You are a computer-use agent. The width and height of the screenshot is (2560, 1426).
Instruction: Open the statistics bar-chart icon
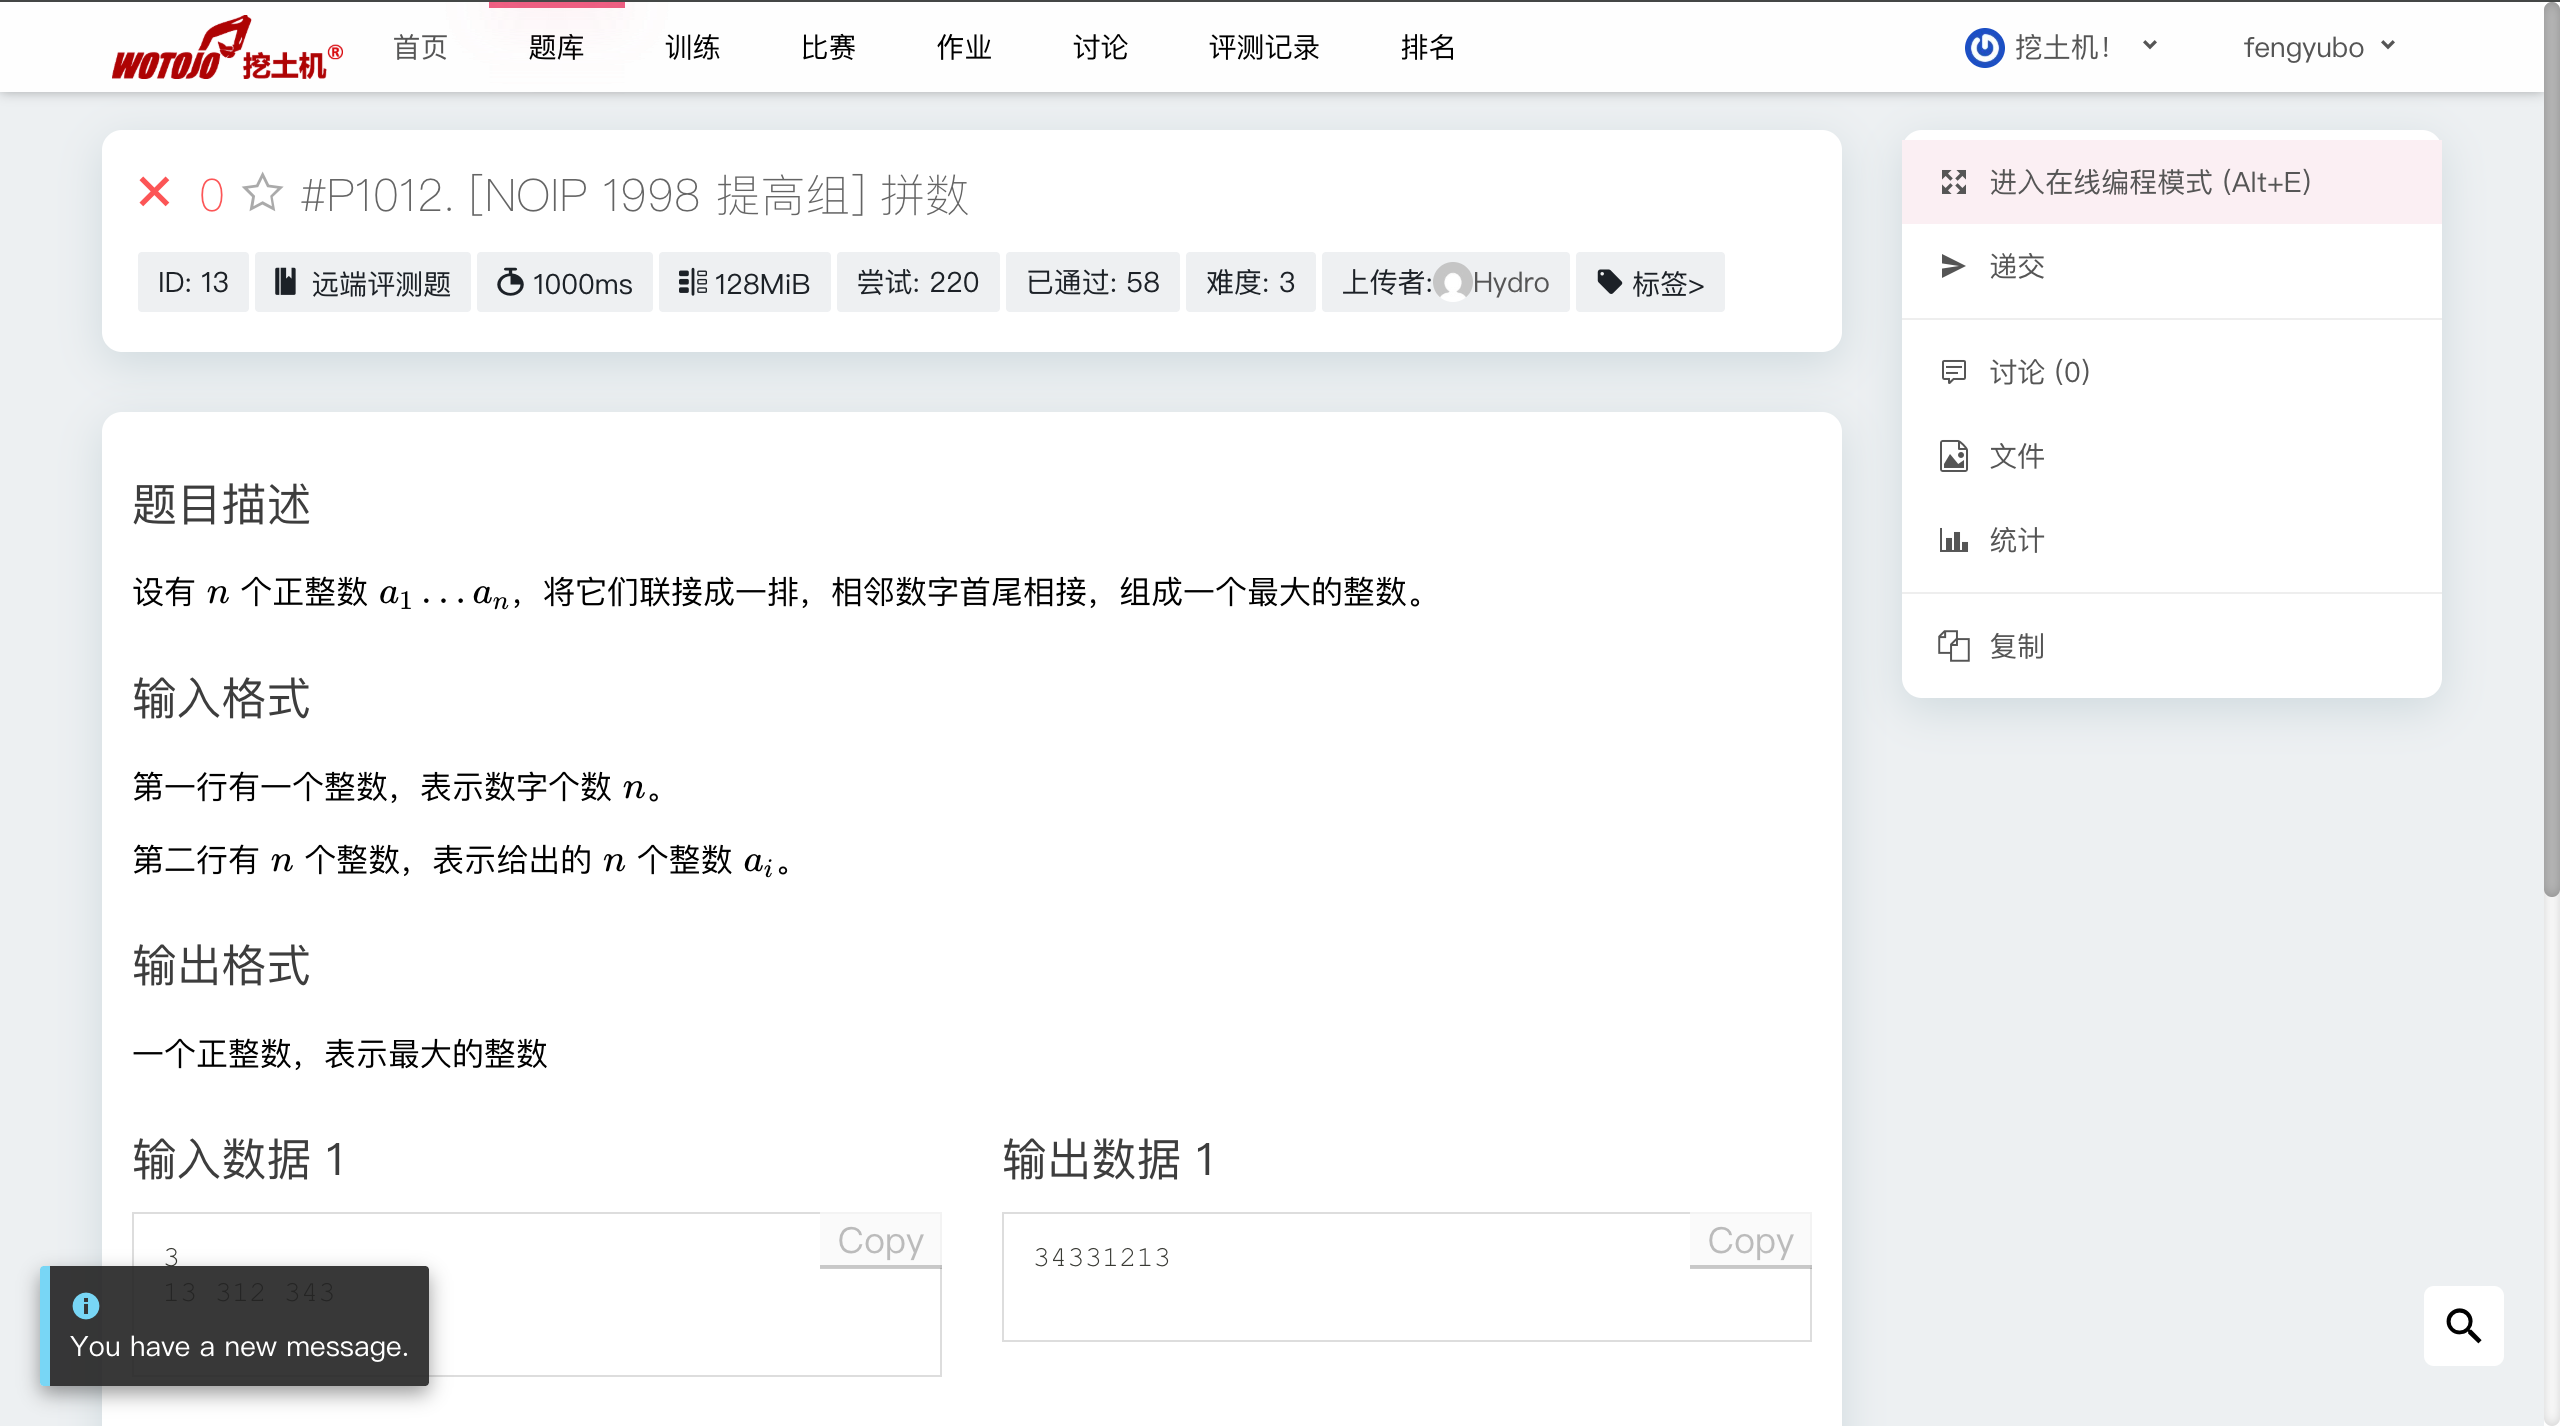pyautogui.click(x=1953, y=540)
